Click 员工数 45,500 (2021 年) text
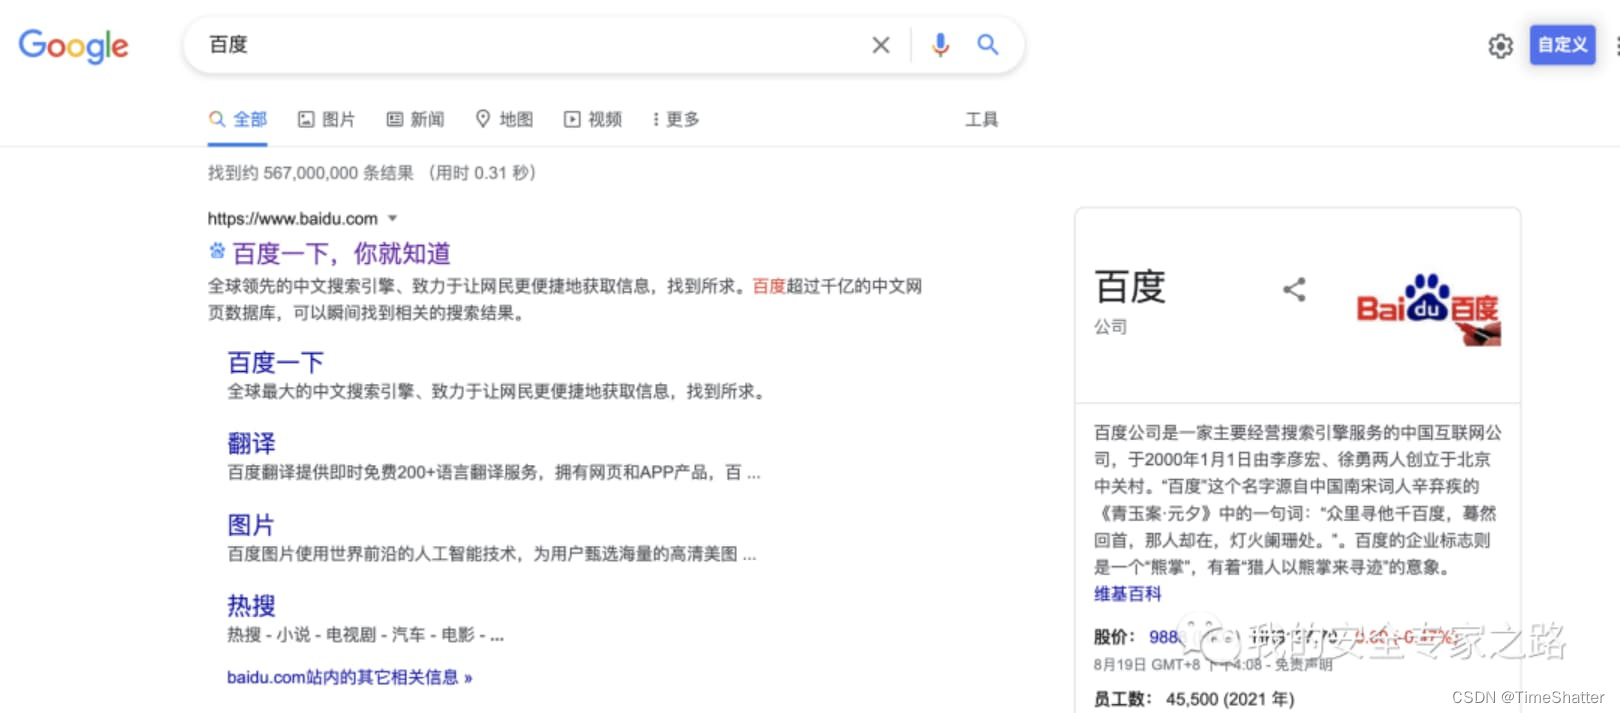This screenshot has height=713, width=1620. coord(1194,699)
